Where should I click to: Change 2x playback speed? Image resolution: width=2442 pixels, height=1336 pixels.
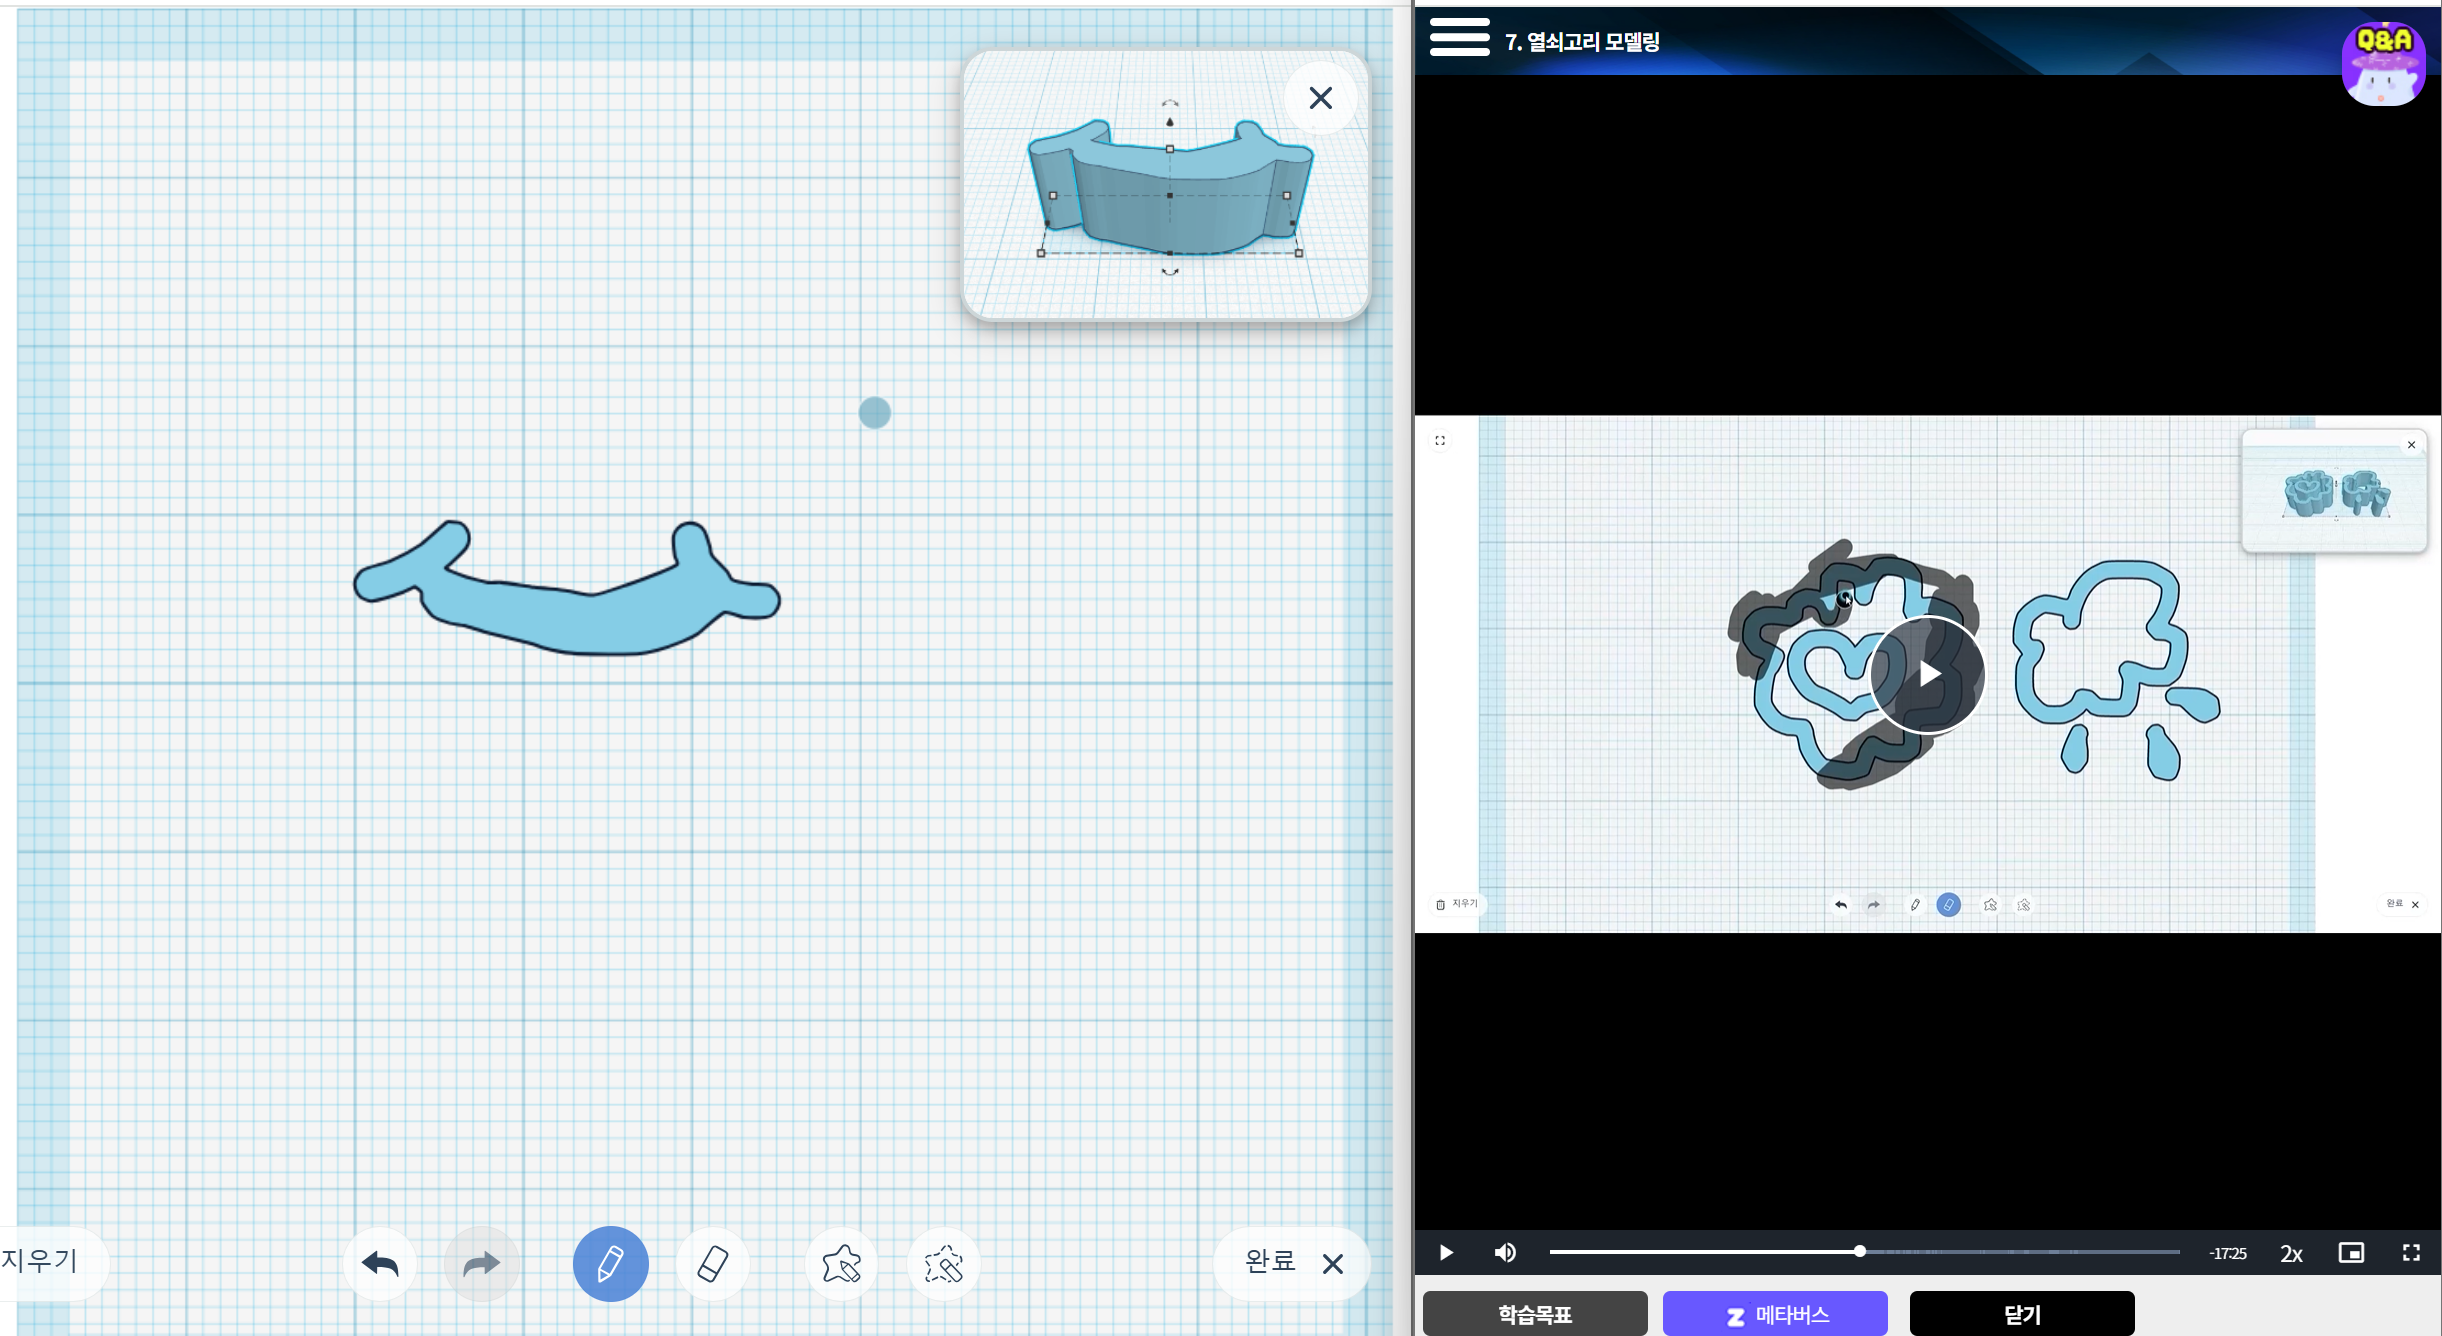[x=2291, y=1253]
